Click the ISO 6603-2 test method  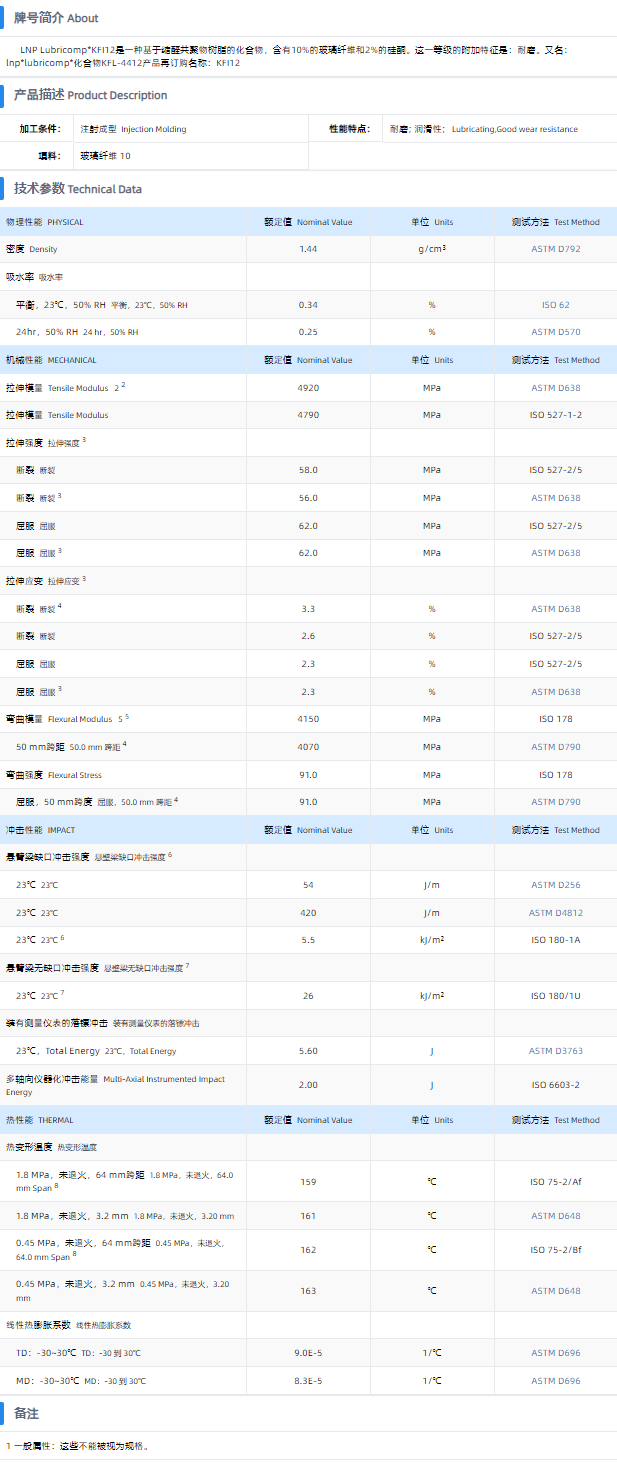[555, 1085]
